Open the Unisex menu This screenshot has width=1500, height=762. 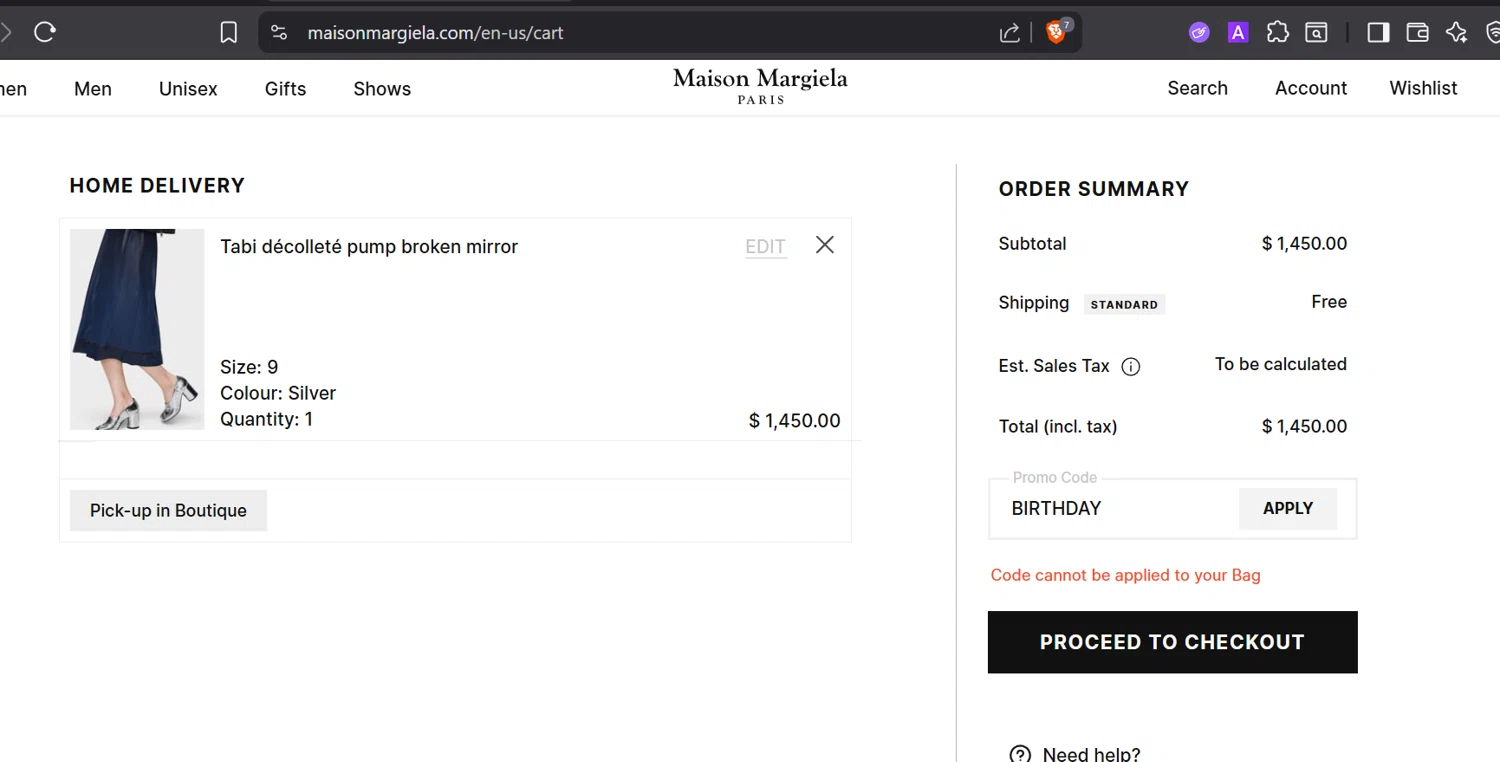(188, 89)
